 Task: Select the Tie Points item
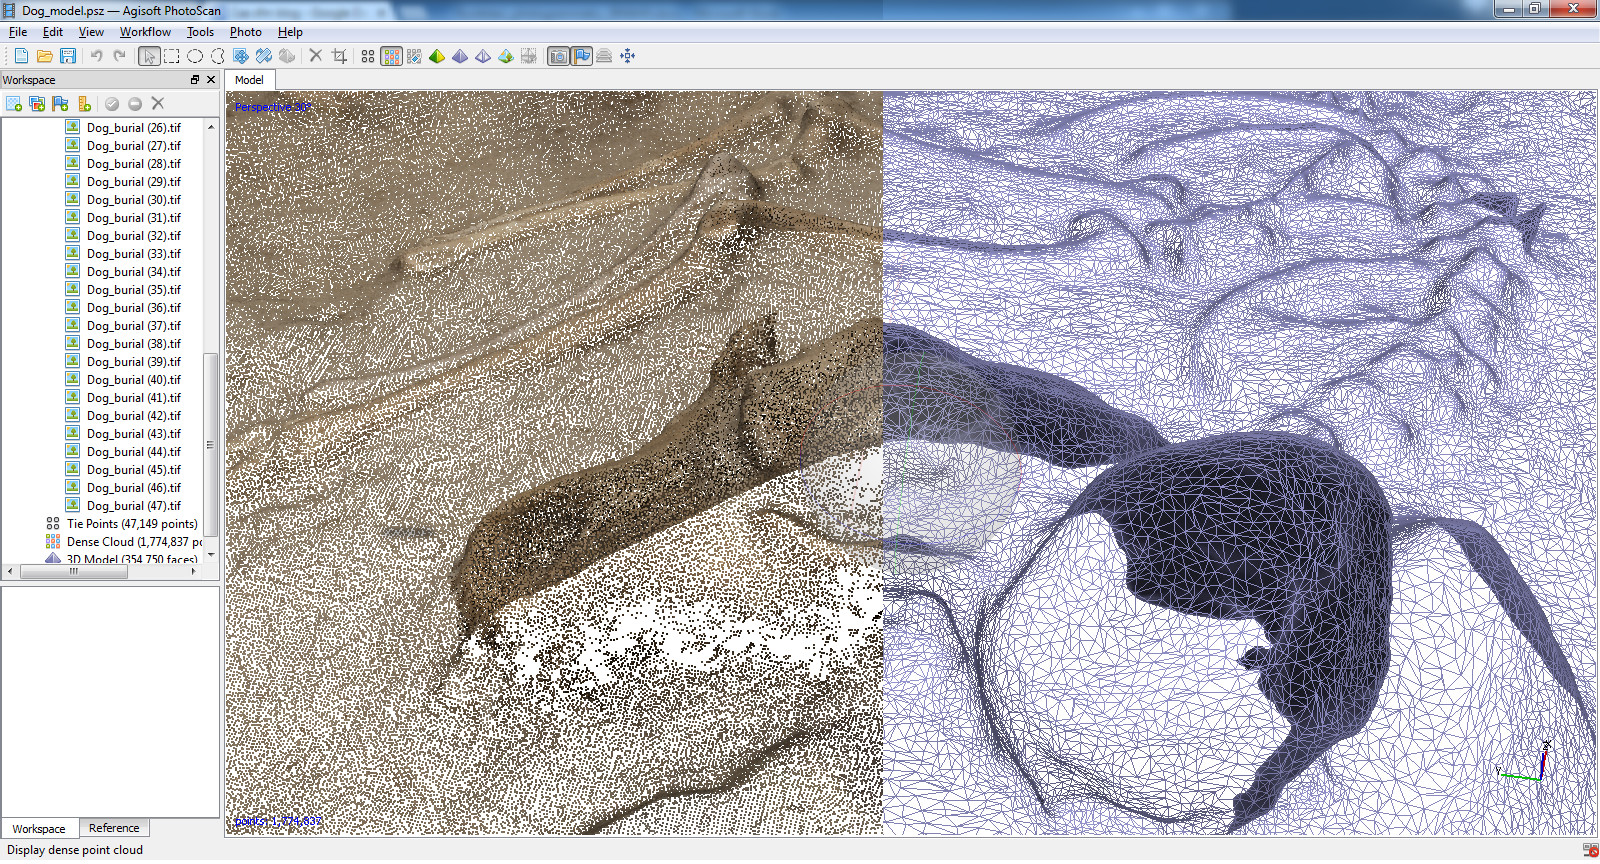(x=131, y=524)
